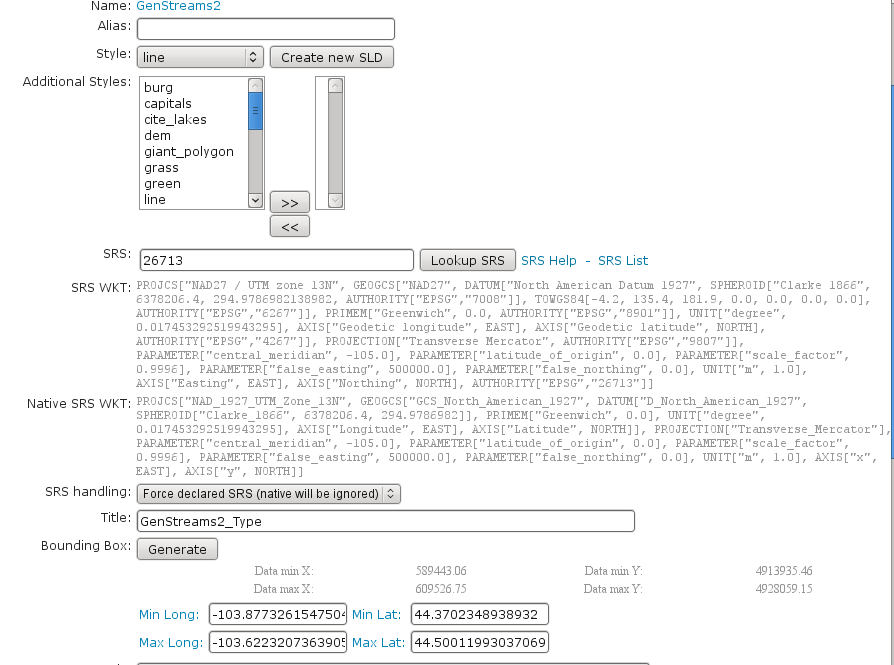Pick the grass style in list
Screen dimensions: 894x665
pyautogui.click(x=161, y=168)
